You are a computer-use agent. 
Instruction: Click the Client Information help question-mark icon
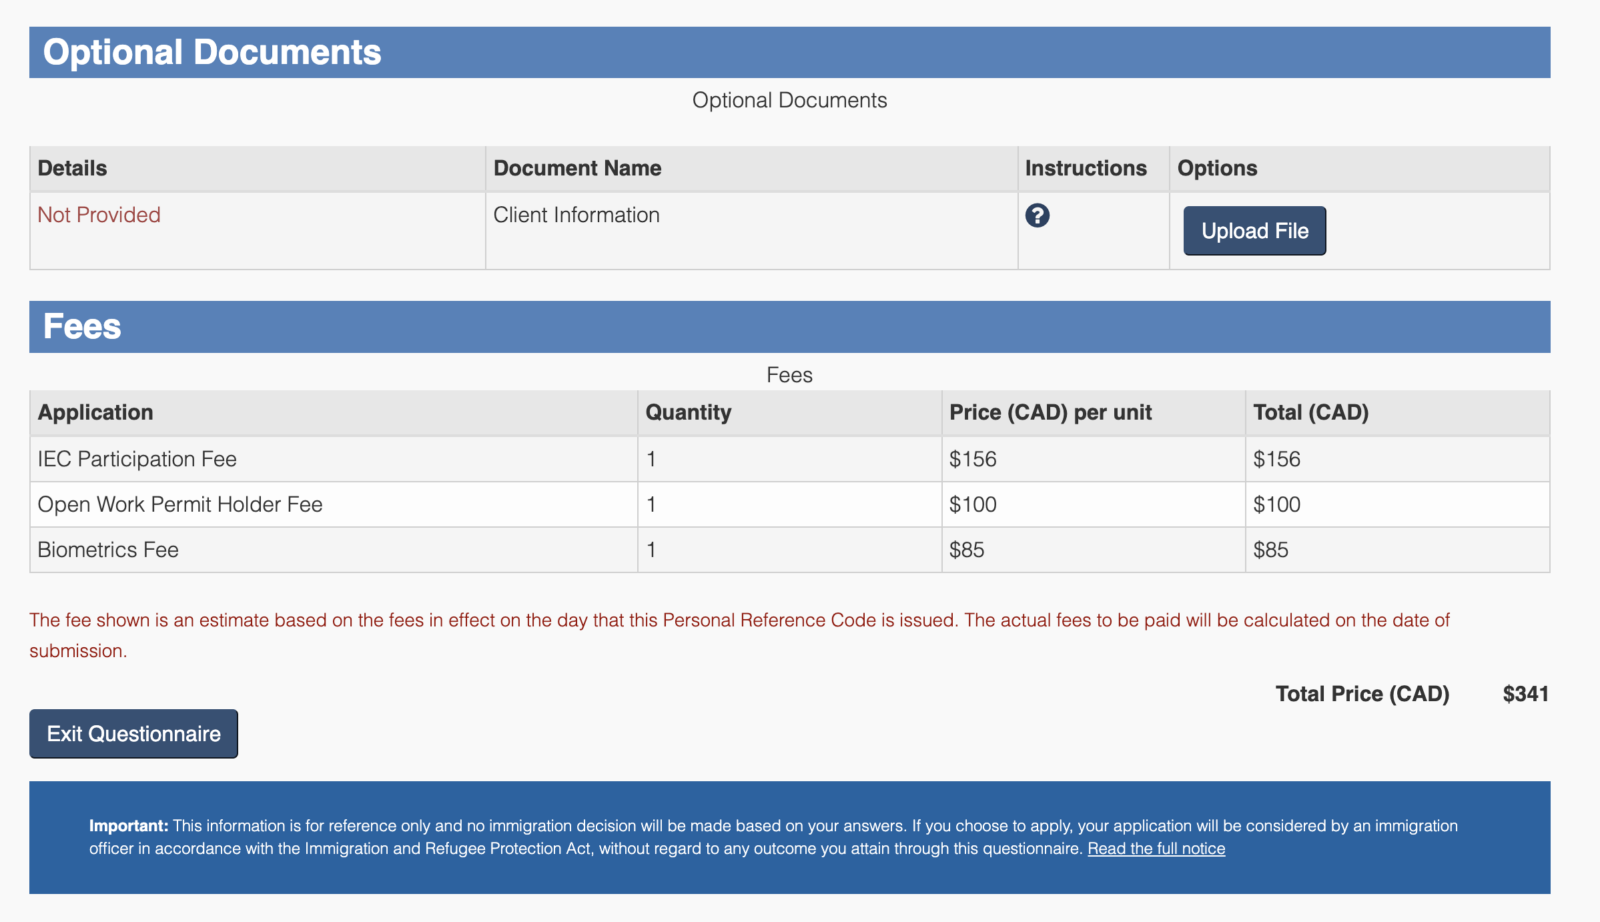point(1037,215)
